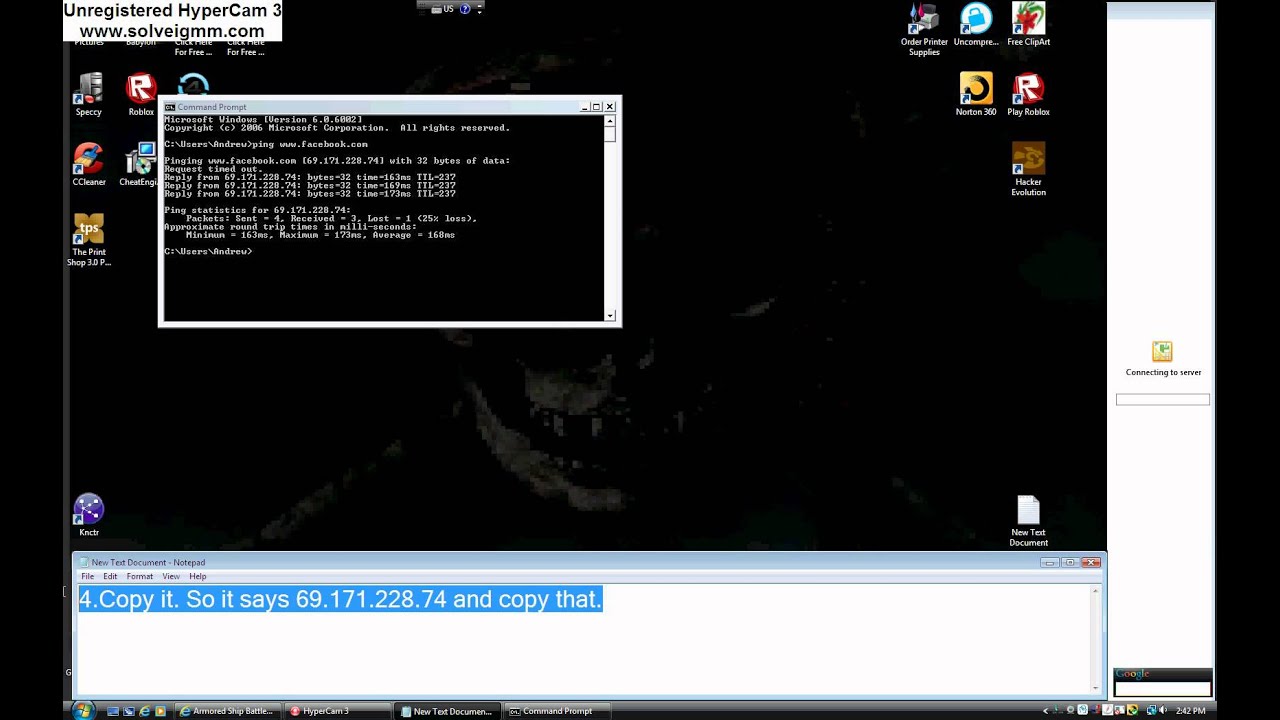Open the CheatEngine desktop icon
Viewport: 1280px width, 720px height.
(x=139, y=165)
